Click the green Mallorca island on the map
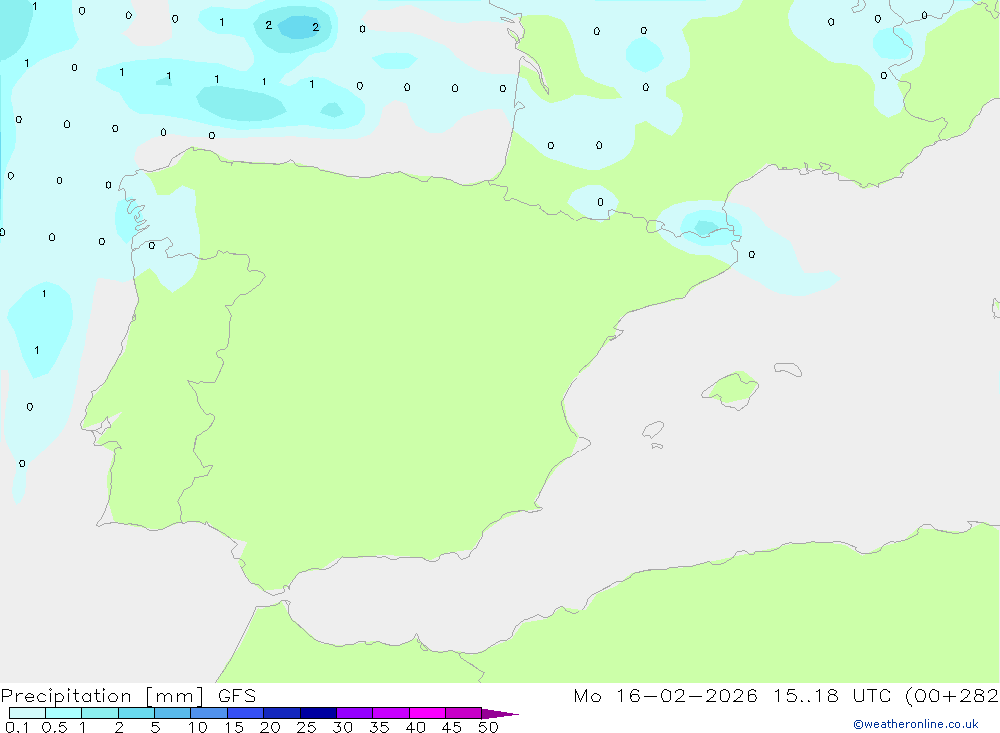Viewport: 1000px width, 733px height. coord(732,389)
